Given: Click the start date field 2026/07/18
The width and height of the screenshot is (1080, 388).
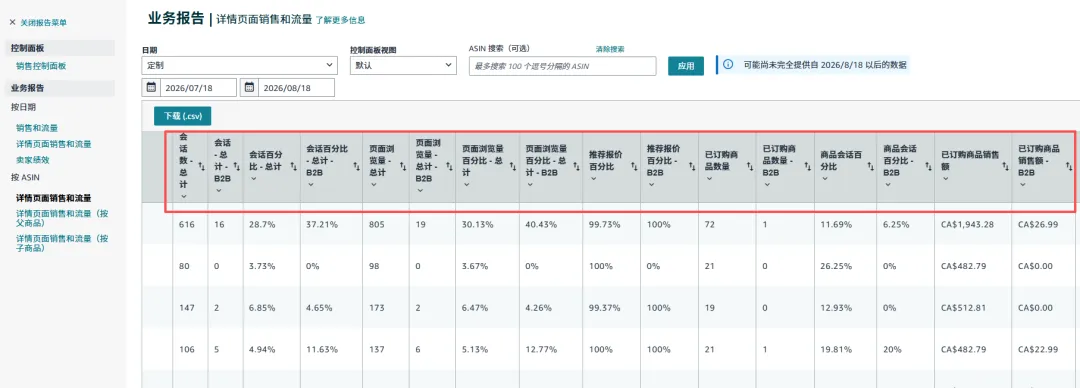Looking at the screenshot, I should pos(198,88).
